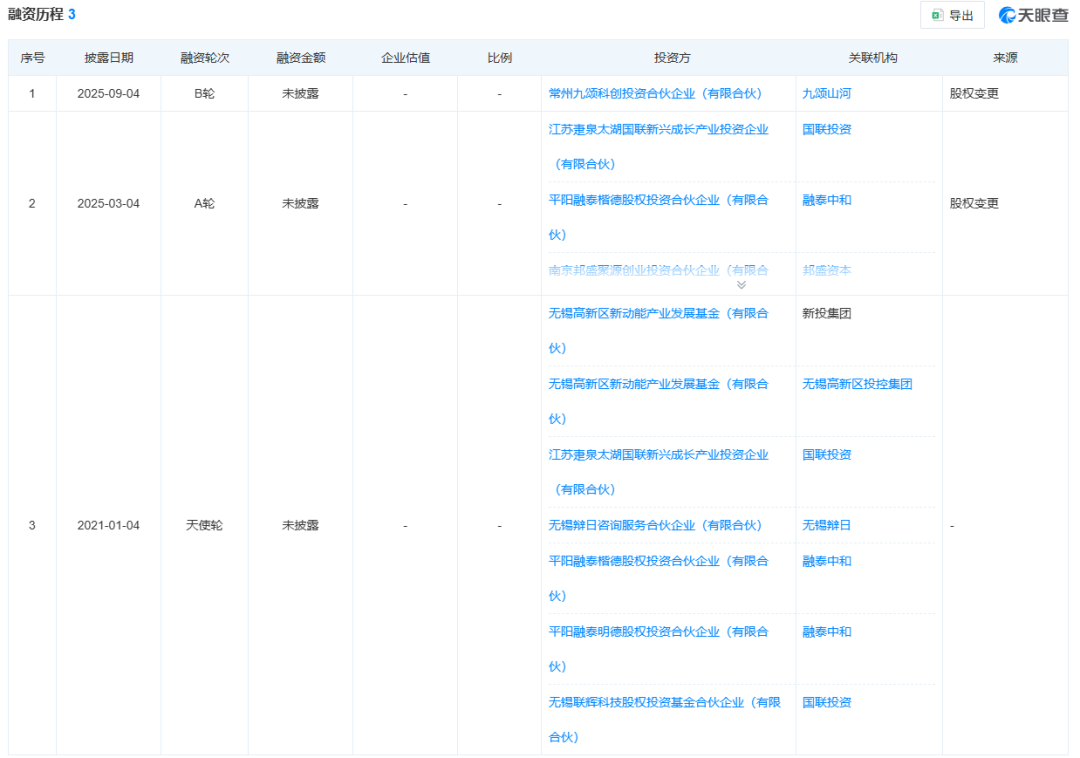Open 常州九颂科创投资合伙企业 investor link

655,94
